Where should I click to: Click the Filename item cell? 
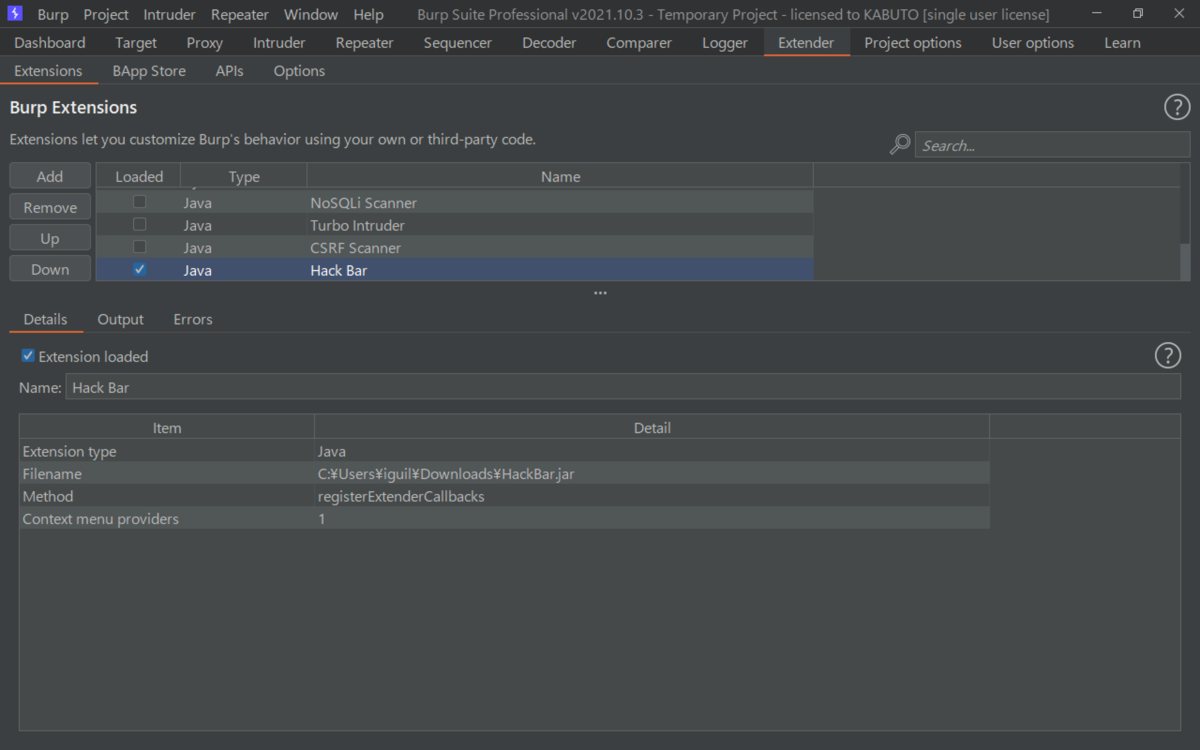(x=167, y=474)
